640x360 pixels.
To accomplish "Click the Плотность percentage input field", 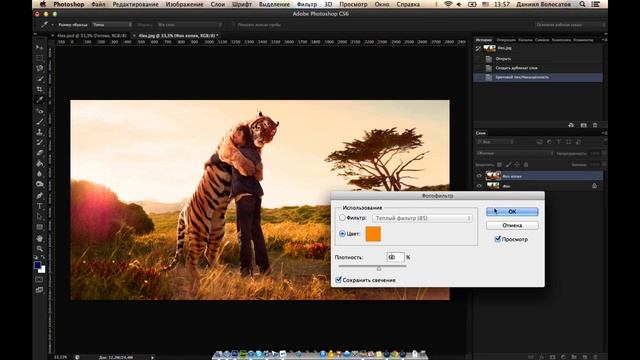I will (x=395, y=257).
